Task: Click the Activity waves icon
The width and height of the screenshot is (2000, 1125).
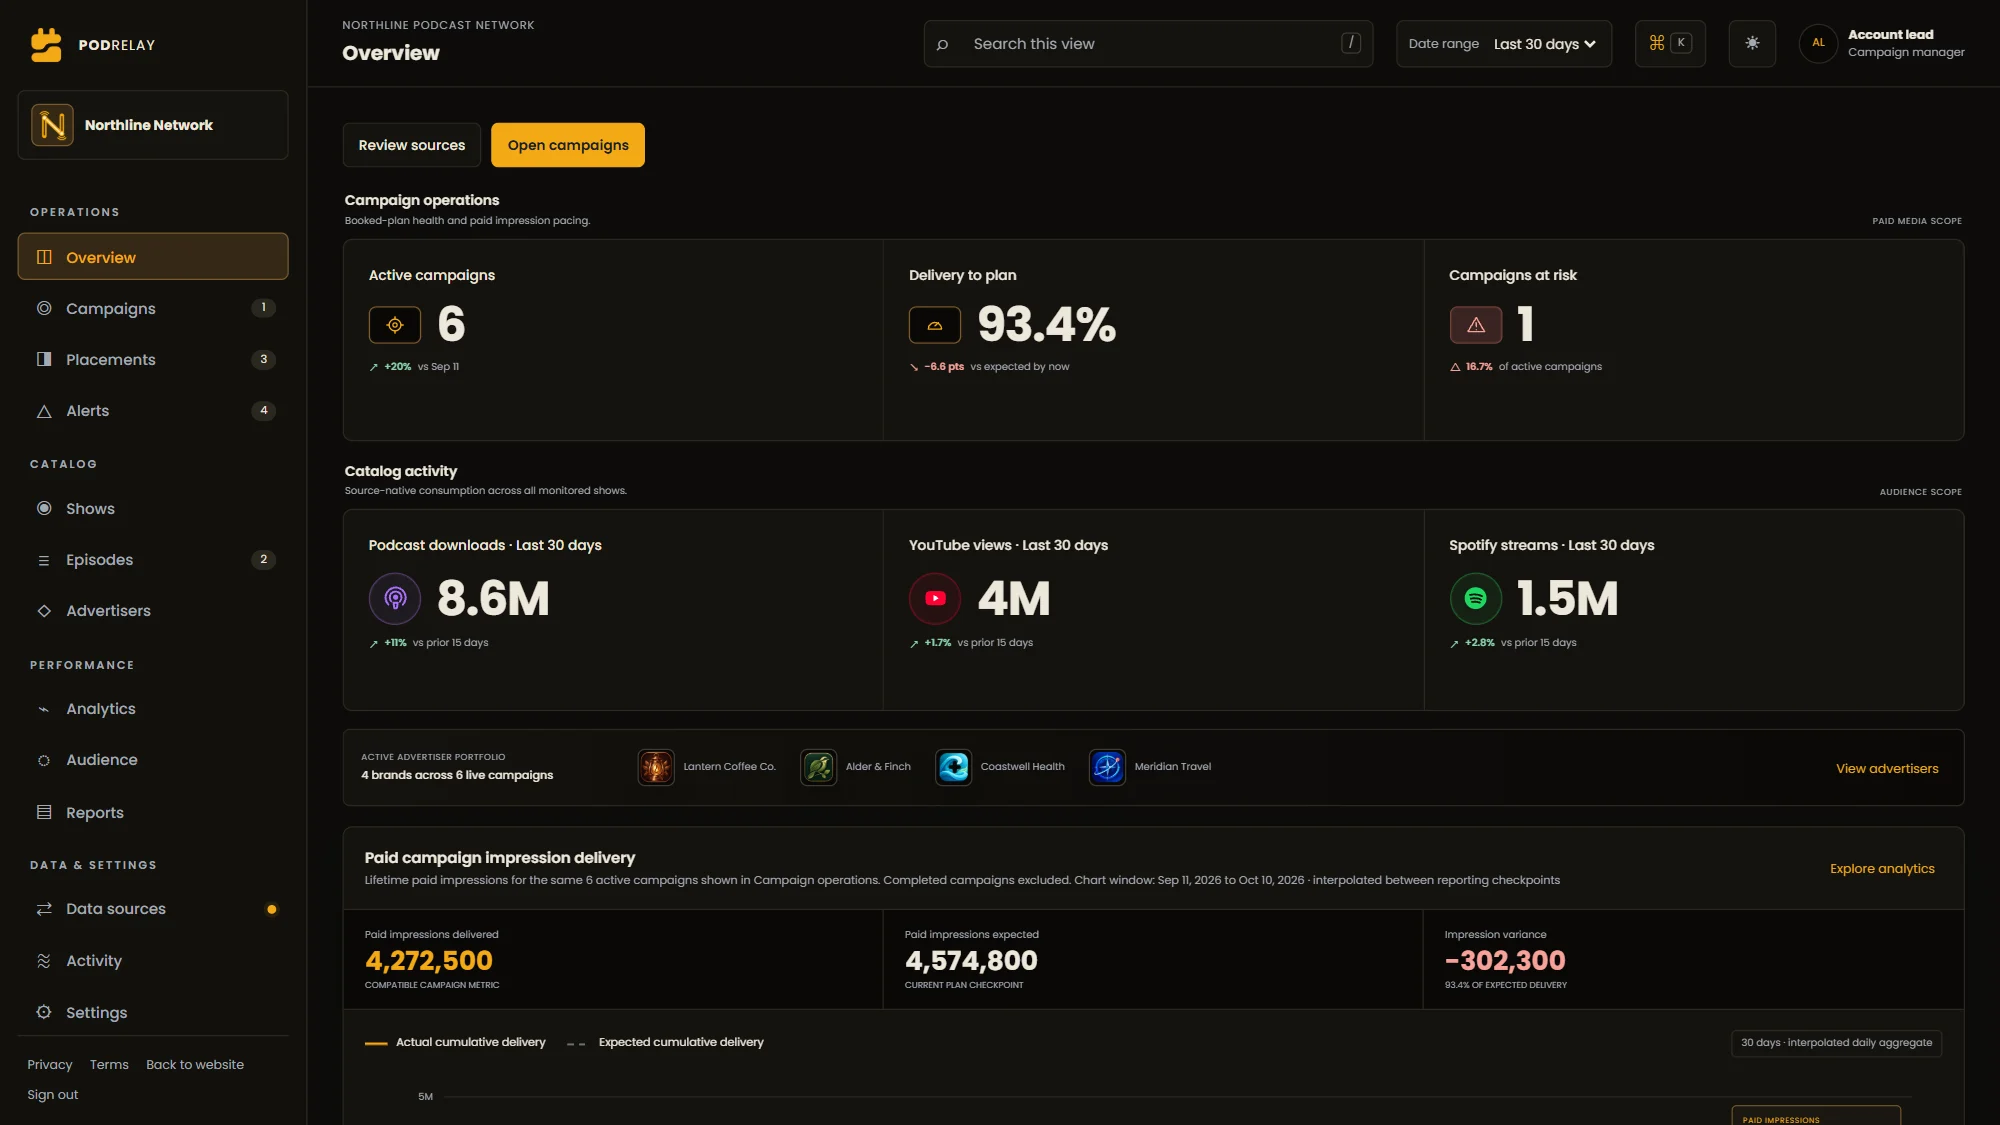Action: click(44, 961)
